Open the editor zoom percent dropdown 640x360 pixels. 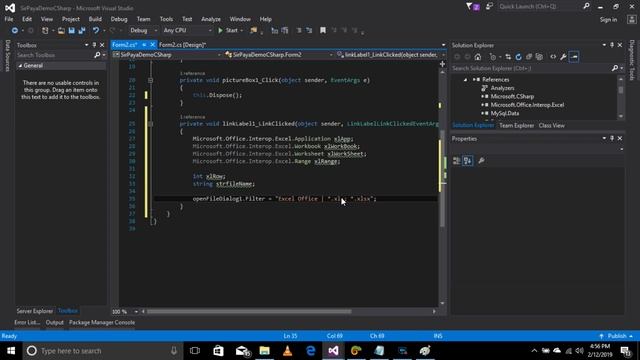tap(136, 311)
